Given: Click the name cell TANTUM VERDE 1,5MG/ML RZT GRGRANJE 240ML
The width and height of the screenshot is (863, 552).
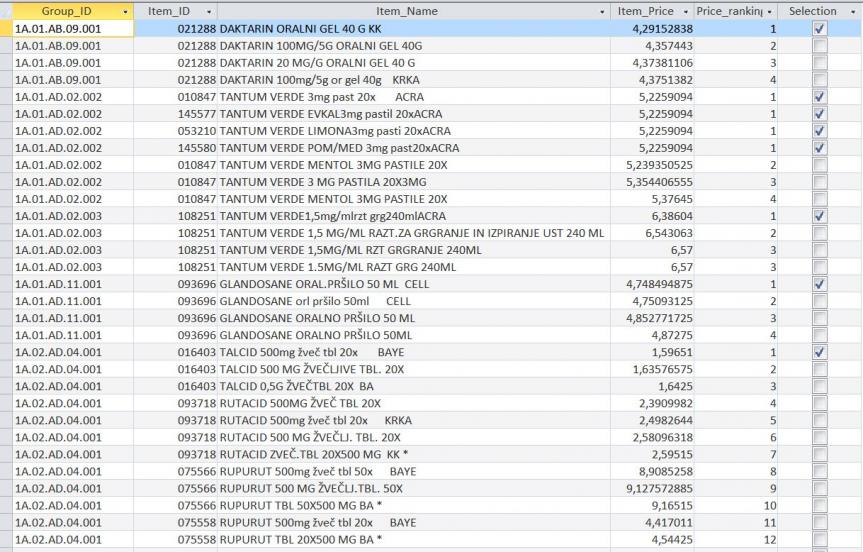Looking at the screenshot, I should pos(414,250).
